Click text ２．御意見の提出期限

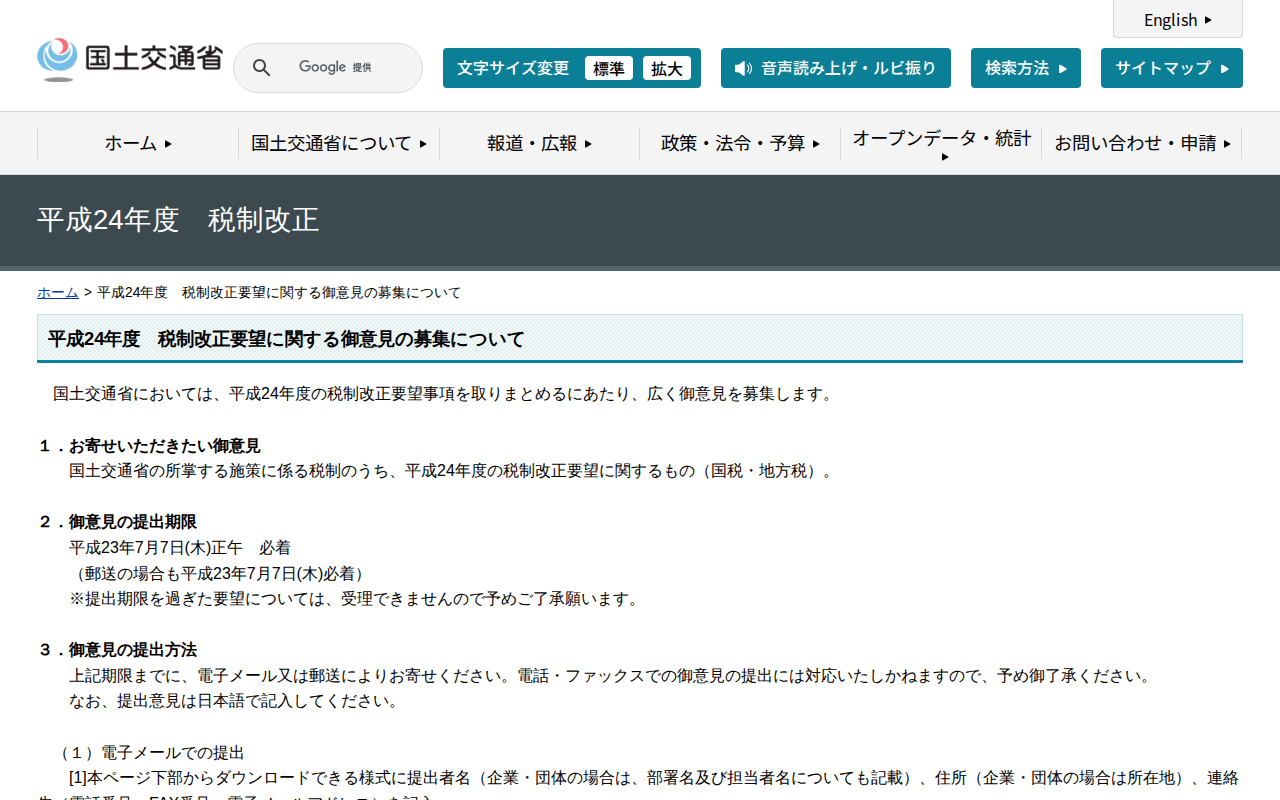[117, 522]
